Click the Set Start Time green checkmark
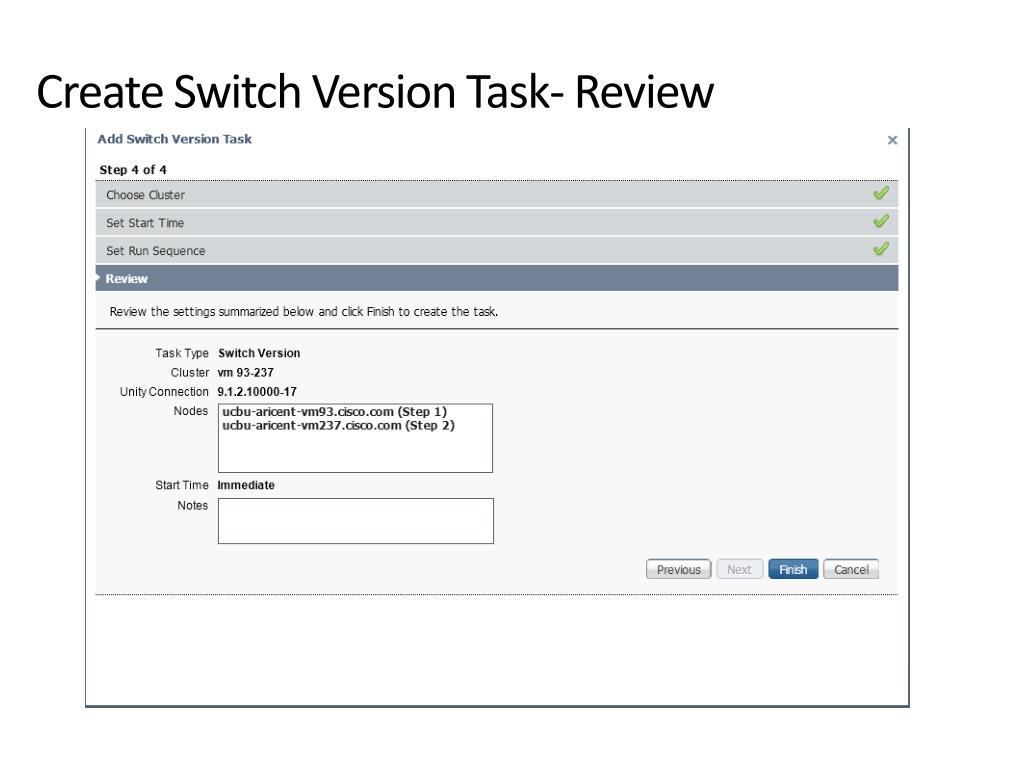 tap(880, 221)
